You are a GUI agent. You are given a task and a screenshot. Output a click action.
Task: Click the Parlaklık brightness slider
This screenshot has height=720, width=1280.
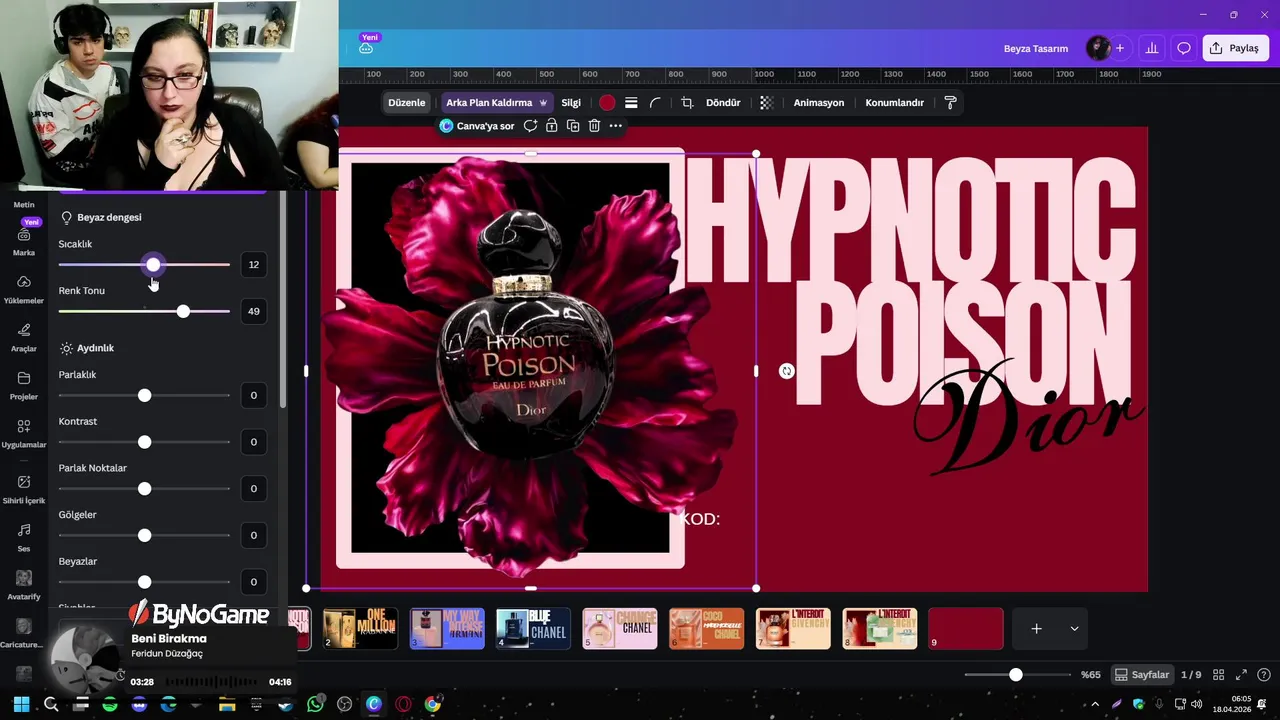[x=144, y=396]
